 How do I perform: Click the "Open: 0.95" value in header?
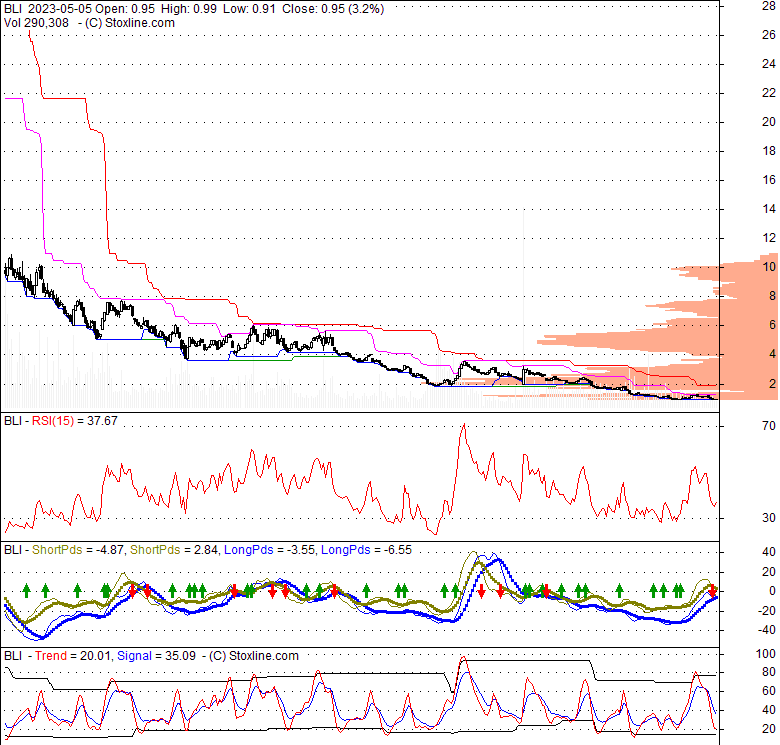click(125, 9)
